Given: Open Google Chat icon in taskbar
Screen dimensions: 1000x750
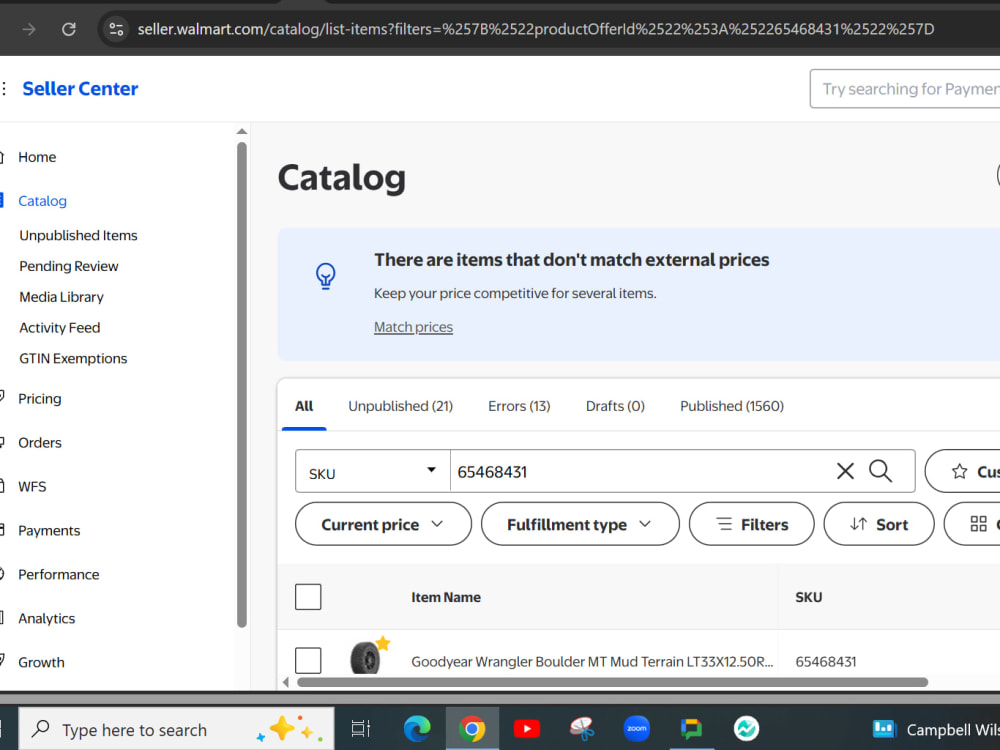Looking at the screenshot, I should 691,728.
